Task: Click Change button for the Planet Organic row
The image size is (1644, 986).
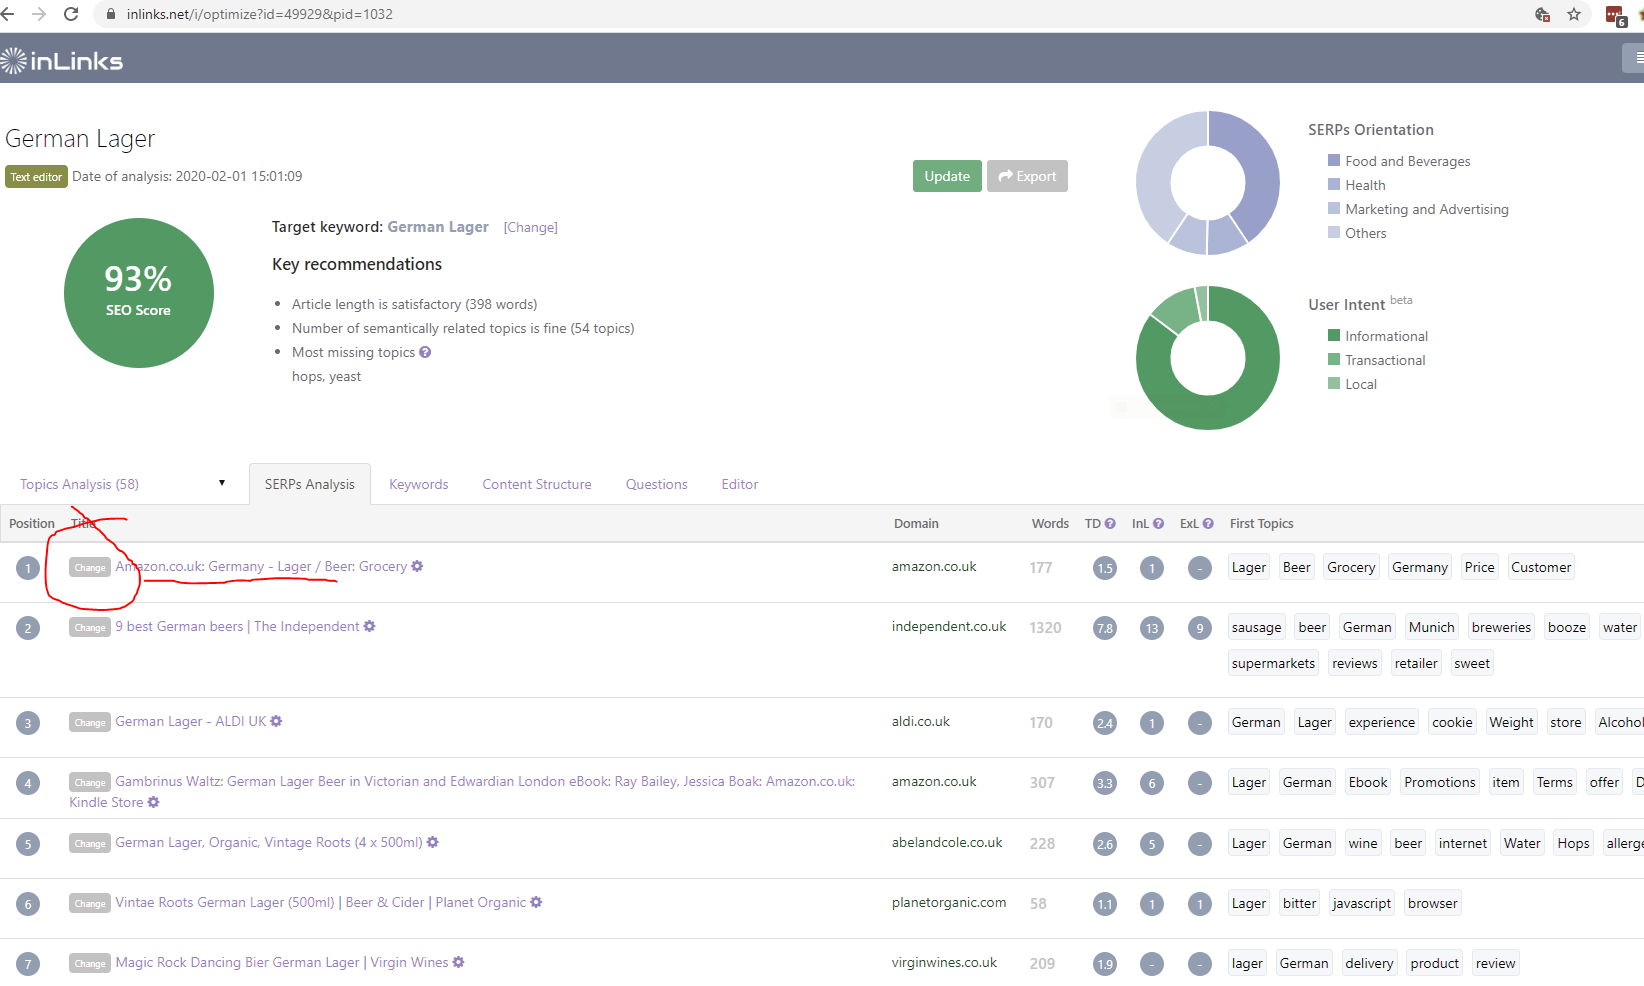Action: point(90,903)
